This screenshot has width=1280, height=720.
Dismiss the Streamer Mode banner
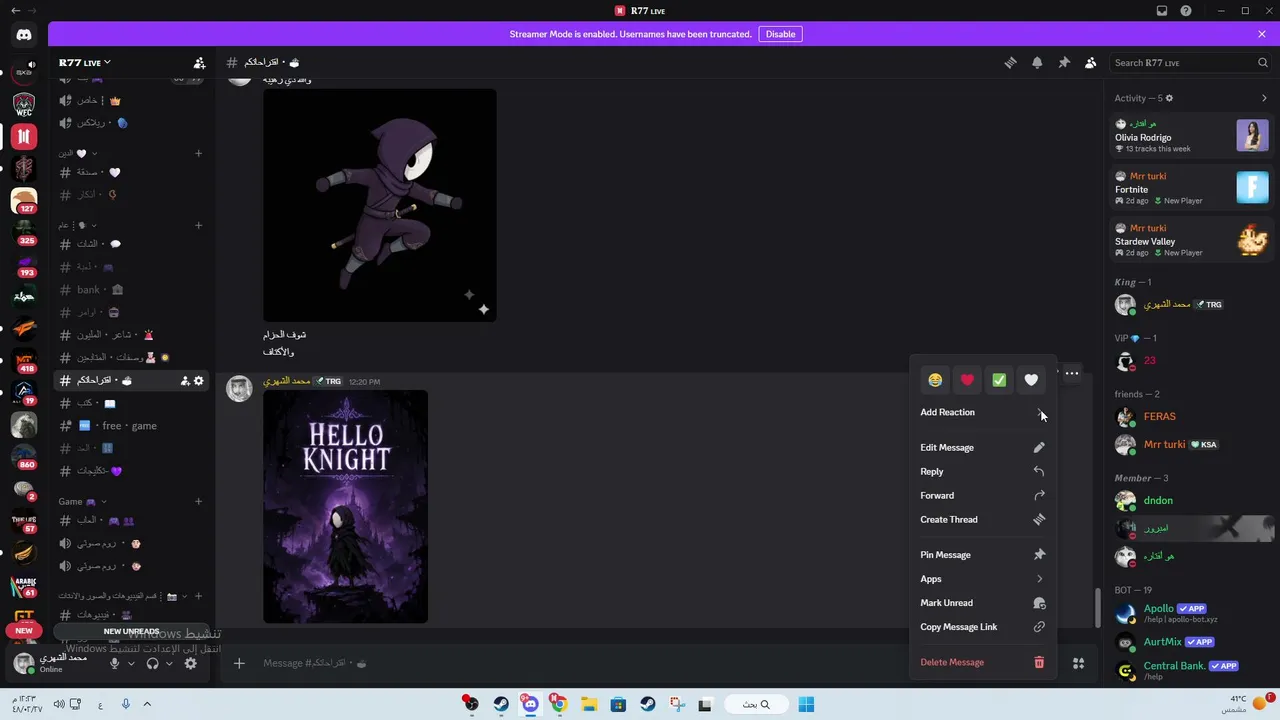(x=1262, y=34)
